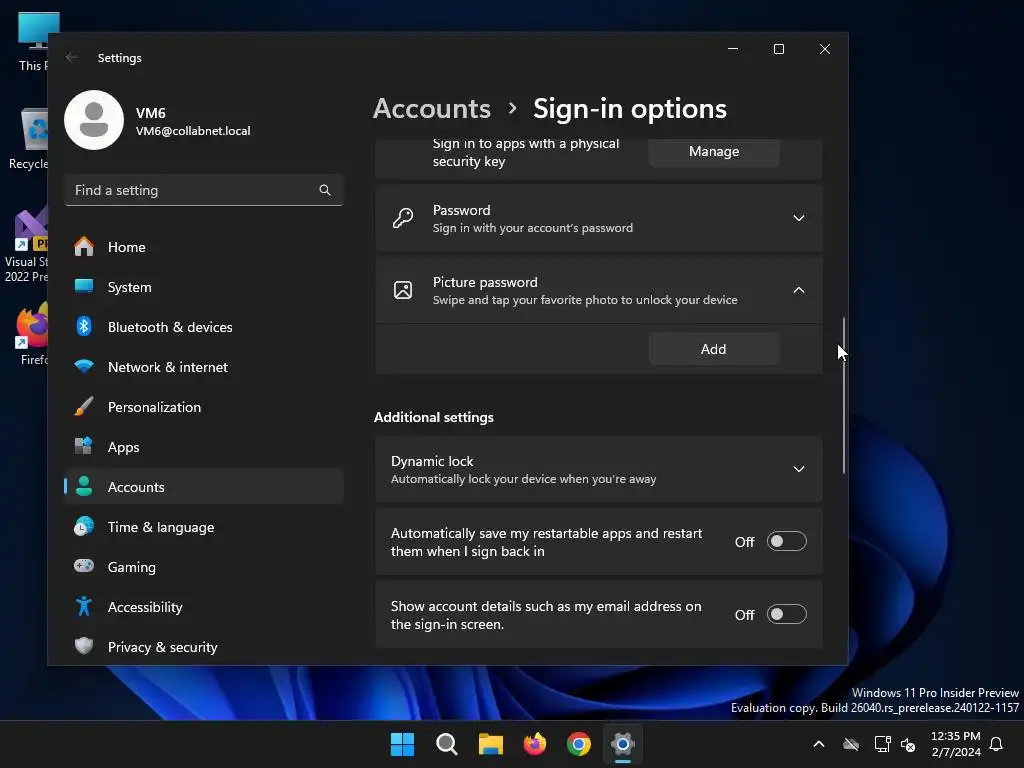Click the back arrow in Settings title bar

(x=72, y=57)
